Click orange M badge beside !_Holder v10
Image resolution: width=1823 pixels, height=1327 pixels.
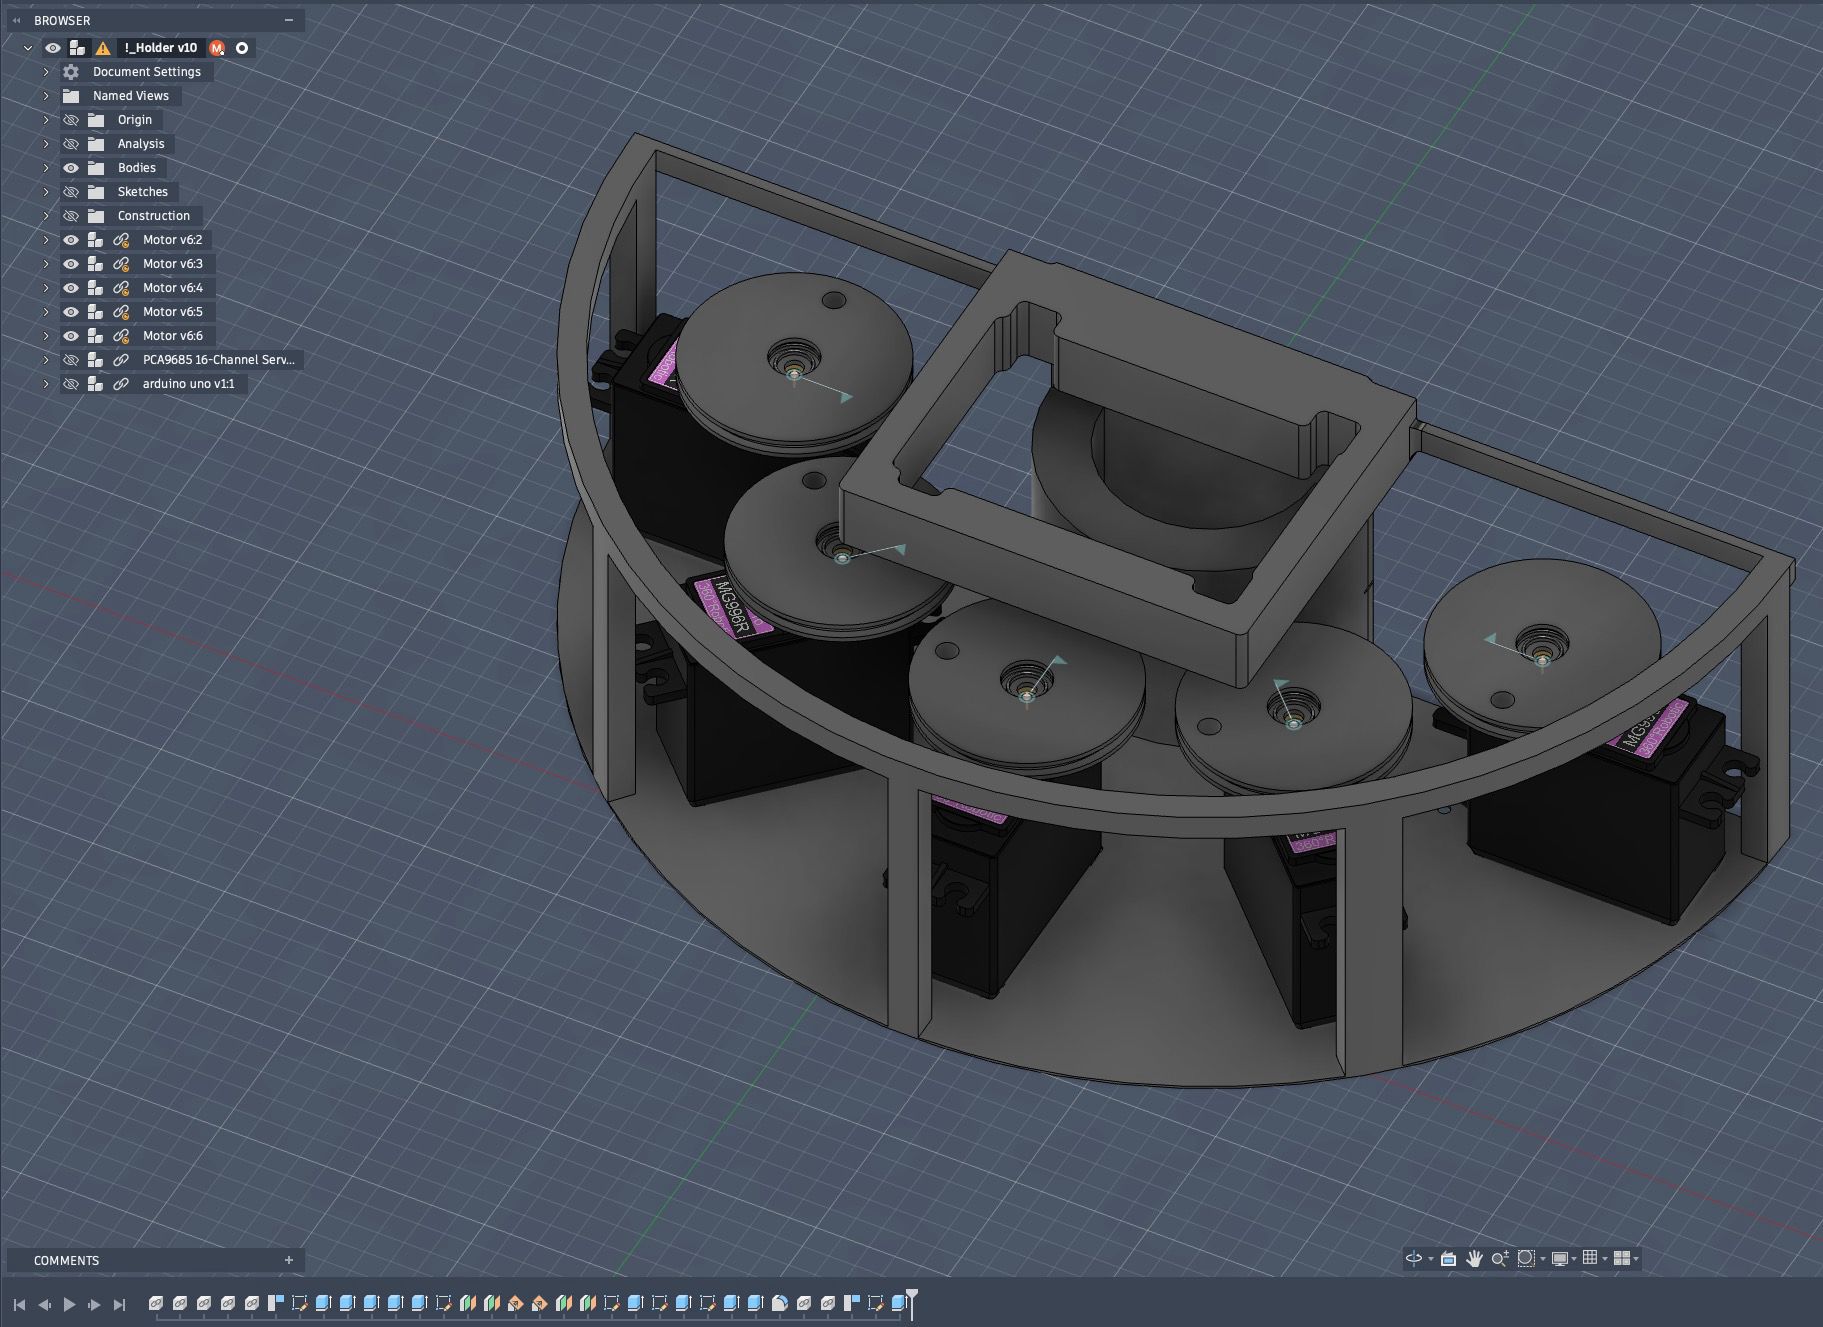coord(217,48)
